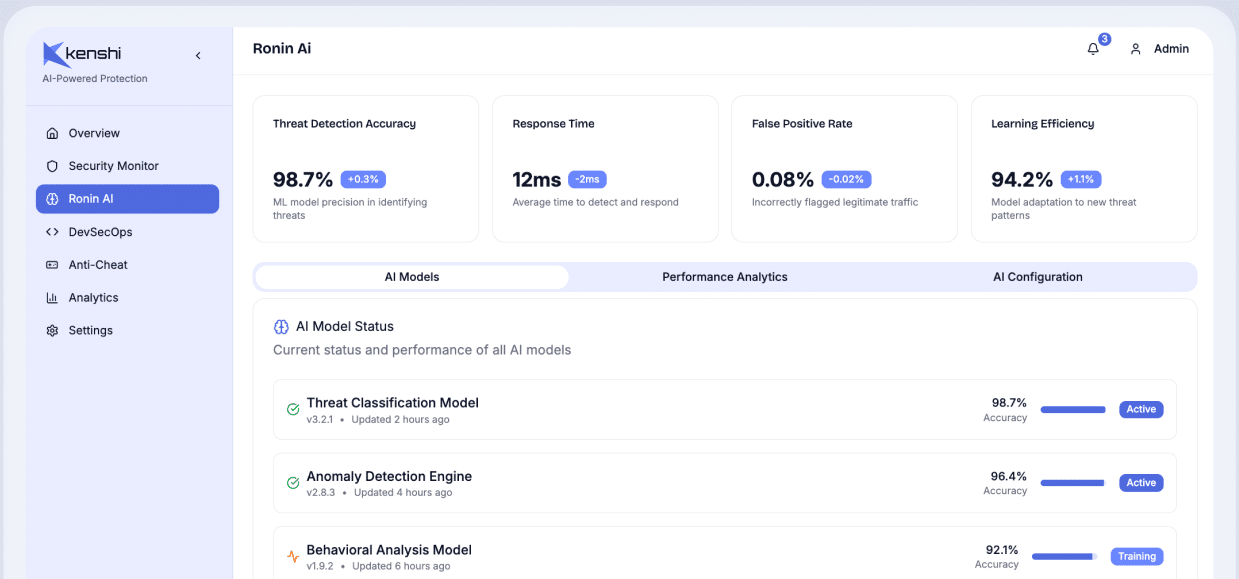Switch to the AI Configuration tab

click(1037, 277)
